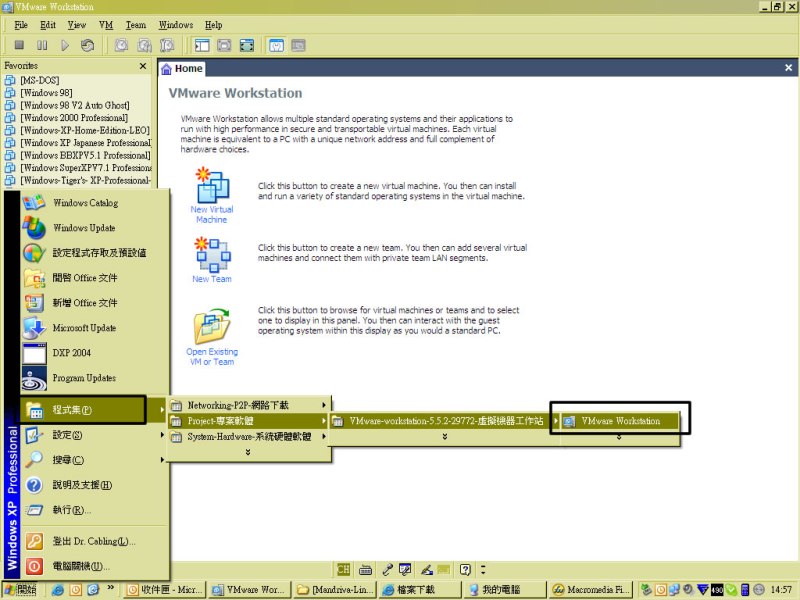
Task: Click the IME CH language indicator
Action: [x=343, y=569]
